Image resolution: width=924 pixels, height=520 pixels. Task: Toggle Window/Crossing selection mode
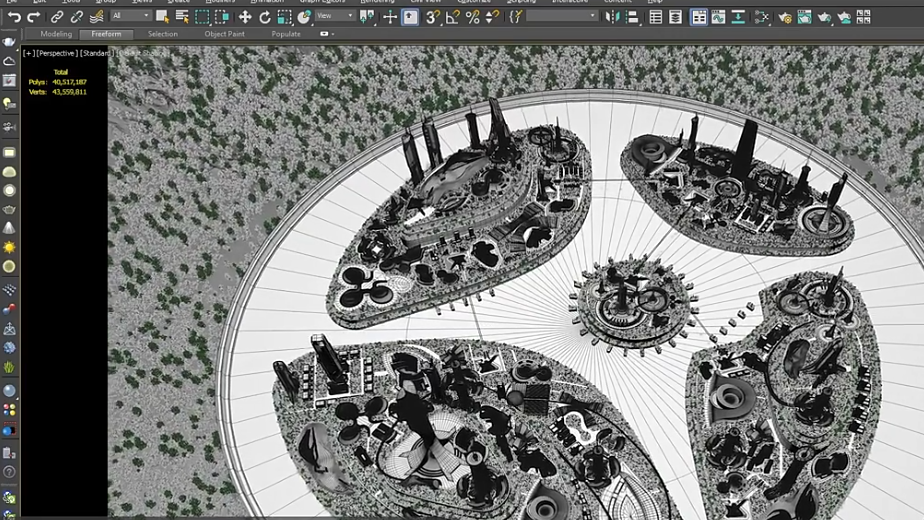222,17
